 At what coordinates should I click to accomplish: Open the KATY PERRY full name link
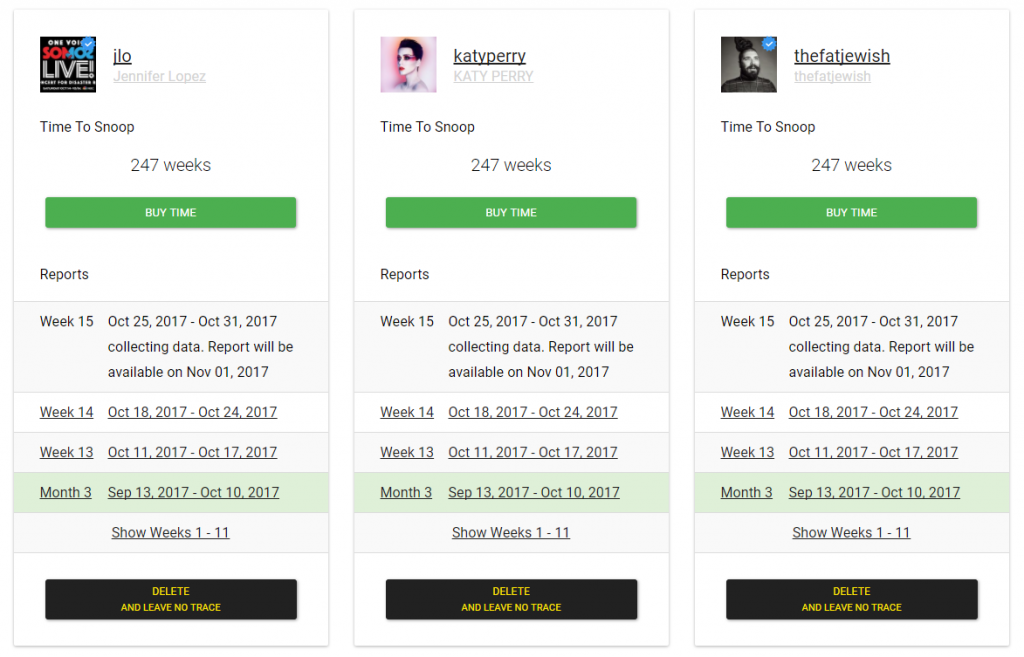tap(493, 76)
